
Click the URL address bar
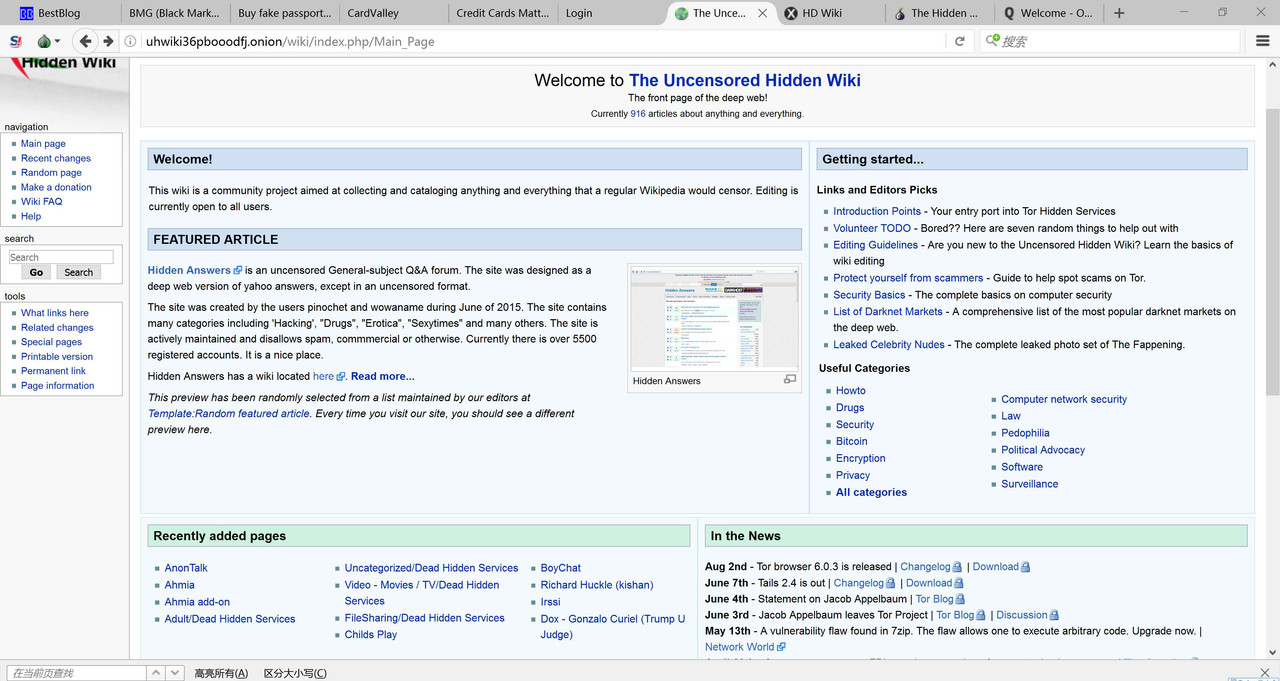pos(540,41)
